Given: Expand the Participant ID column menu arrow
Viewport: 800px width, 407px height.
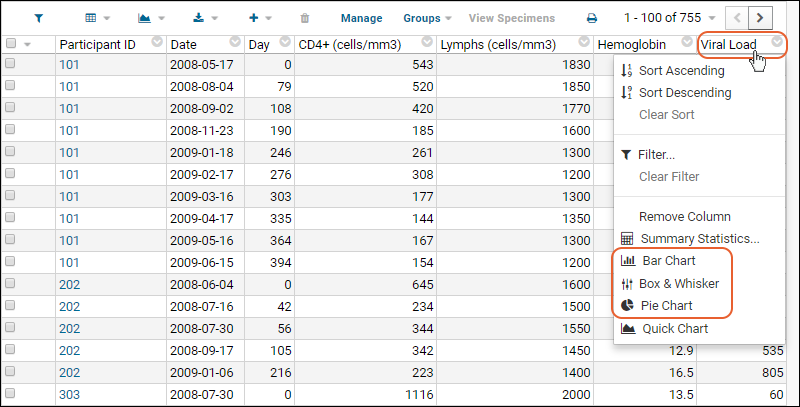Looking at the screenshot, I should [157, 42].
